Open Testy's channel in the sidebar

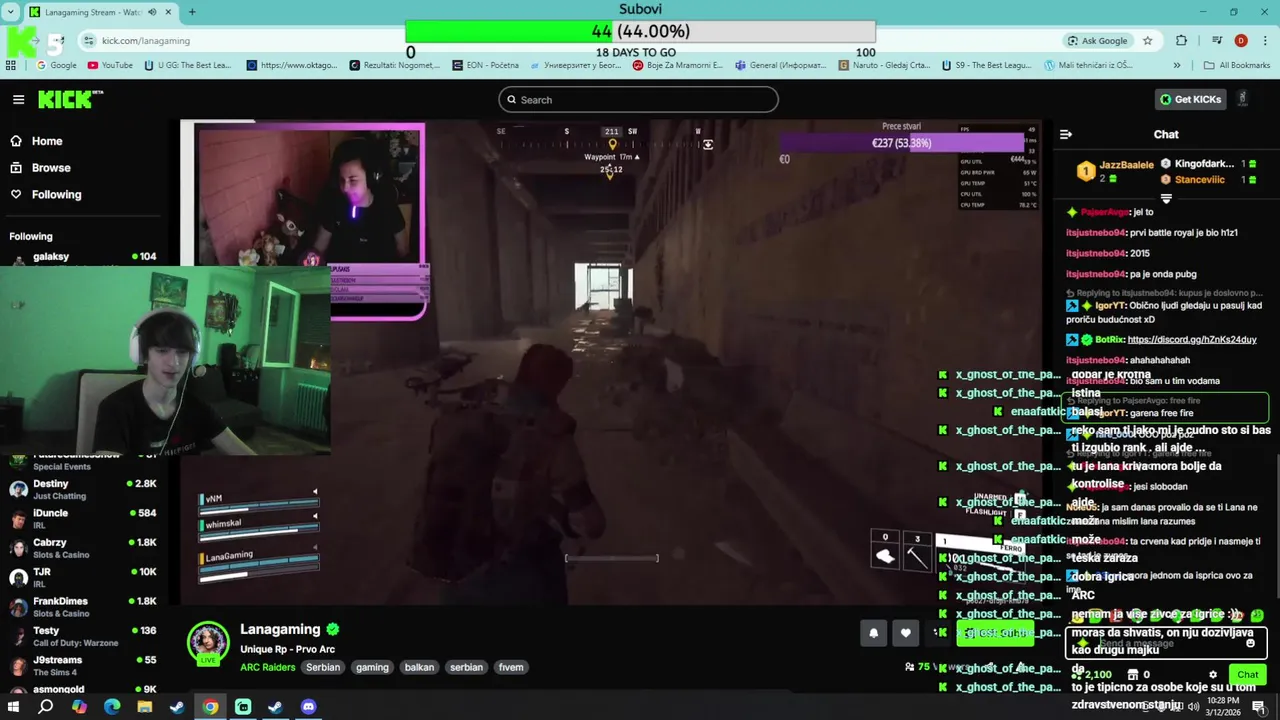(x=82, y=636)
